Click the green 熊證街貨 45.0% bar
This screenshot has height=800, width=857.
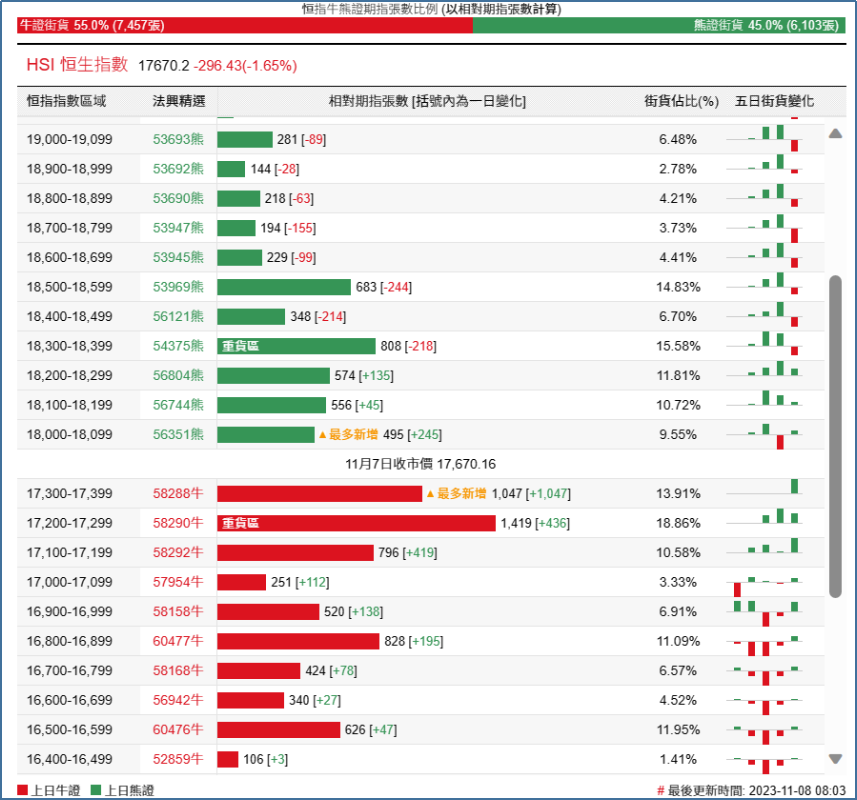(x=658, y=26)
